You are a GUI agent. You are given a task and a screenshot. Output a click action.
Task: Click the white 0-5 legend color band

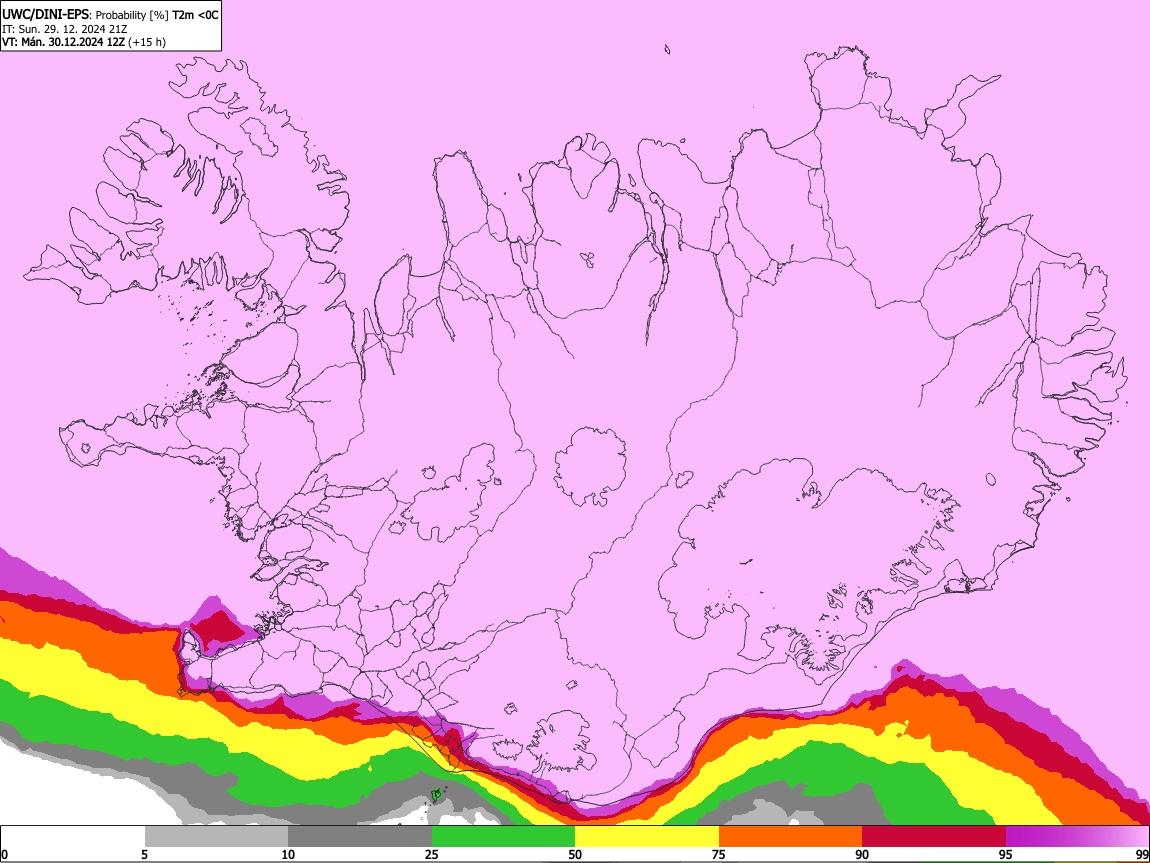pos(73,837)
